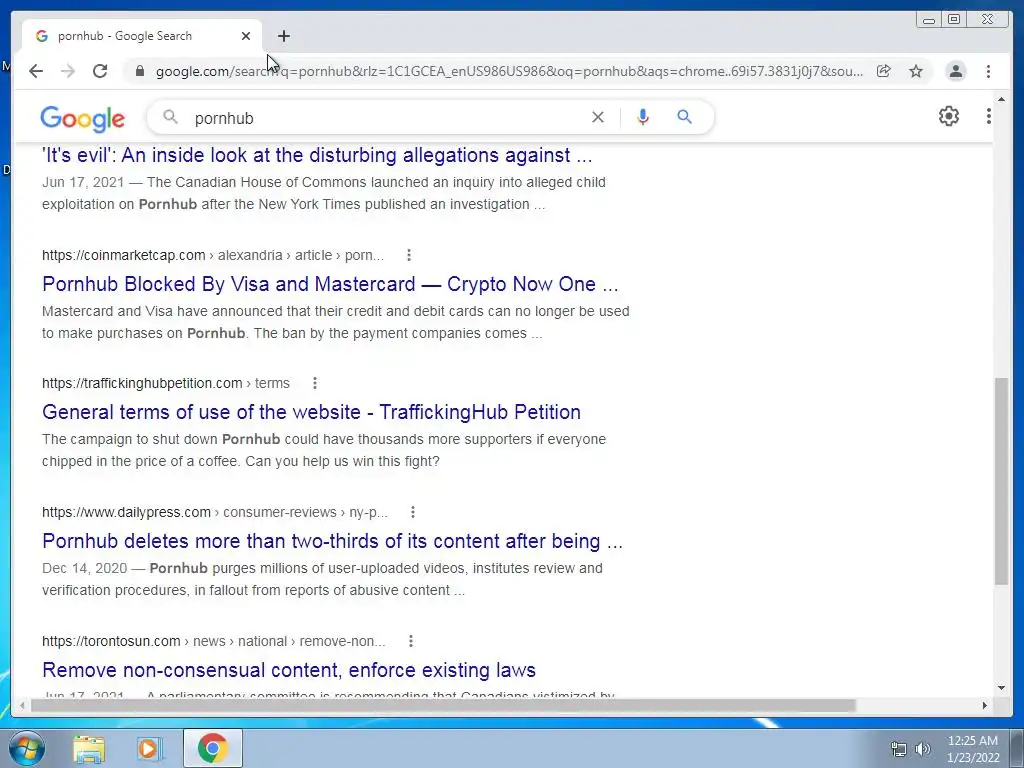
Task: Open network status tray icon
Action: (899, 749)
